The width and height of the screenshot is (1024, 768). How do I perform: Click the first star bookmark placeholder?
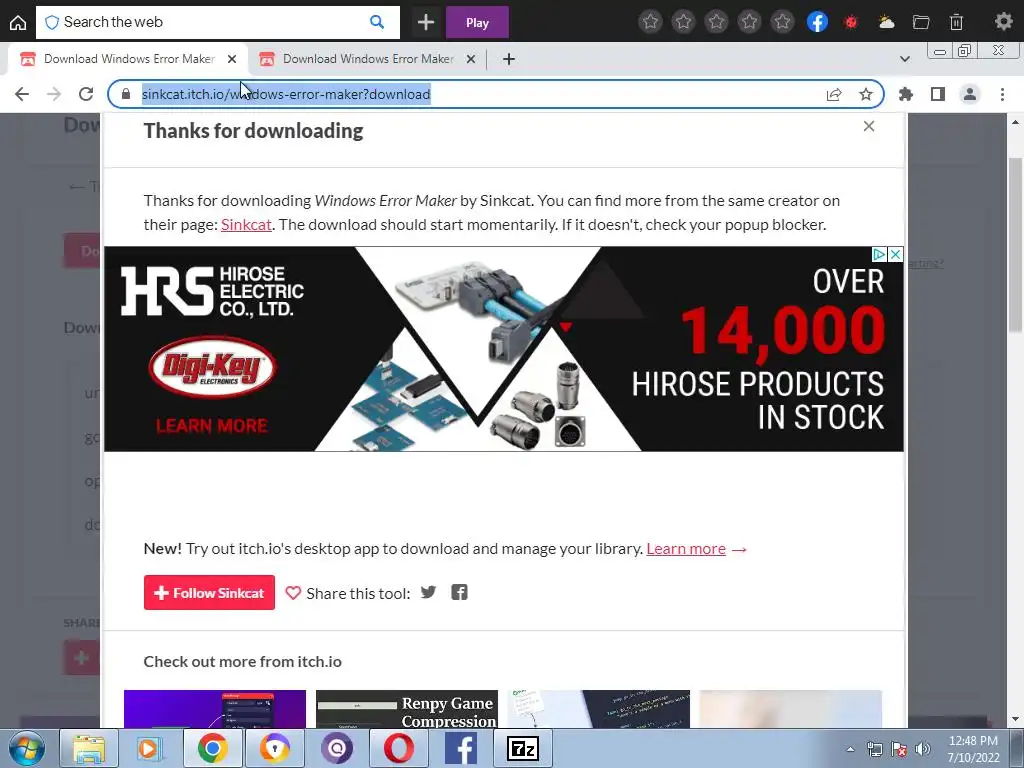(650, 22)
